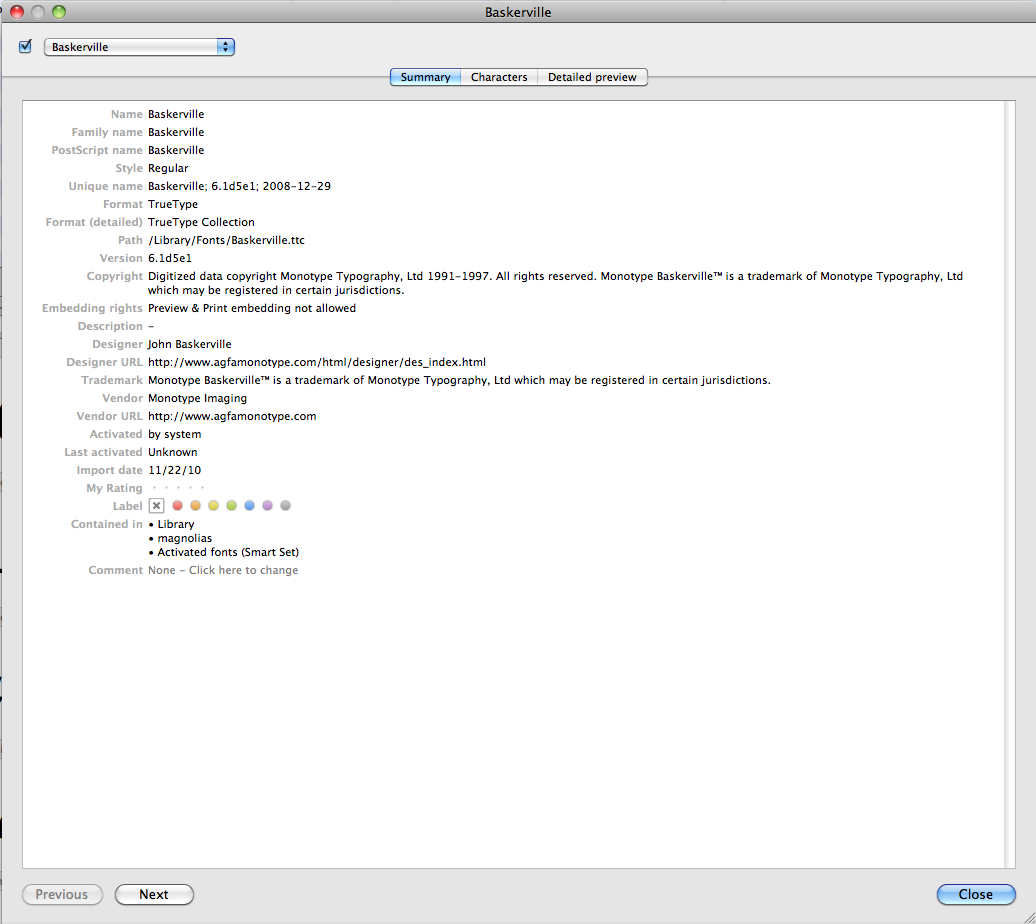Close the font info window
1036x924 pixels.
976,894
